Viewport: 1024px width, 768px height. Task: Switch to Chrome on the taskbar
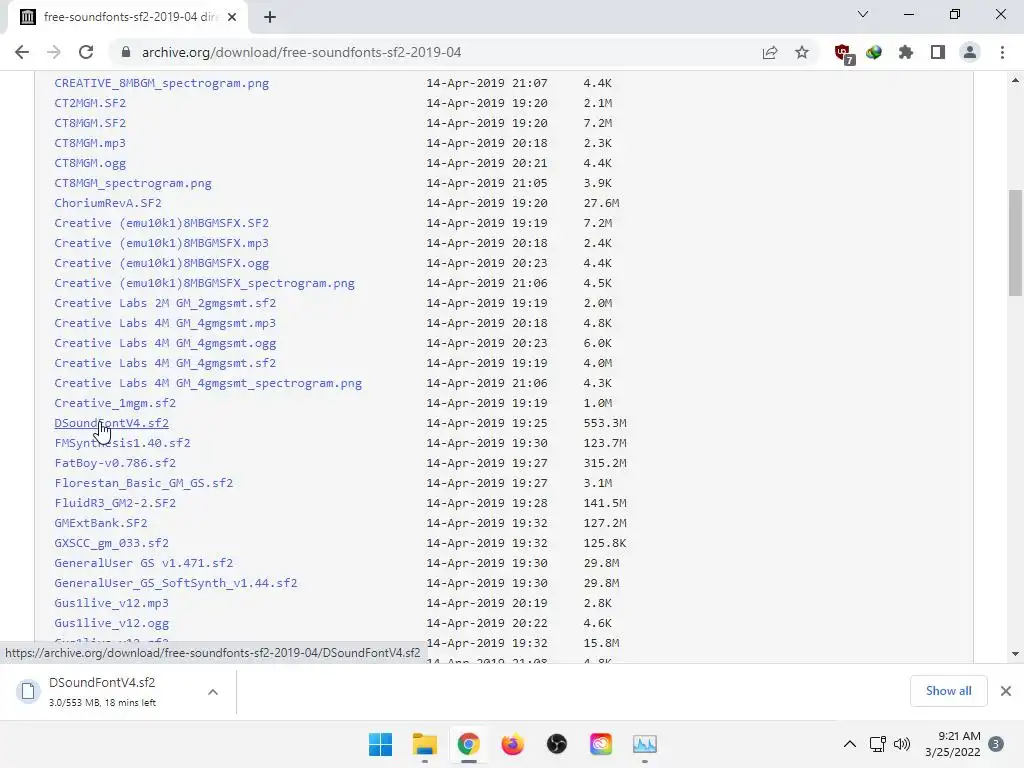(x=468, y=744)
